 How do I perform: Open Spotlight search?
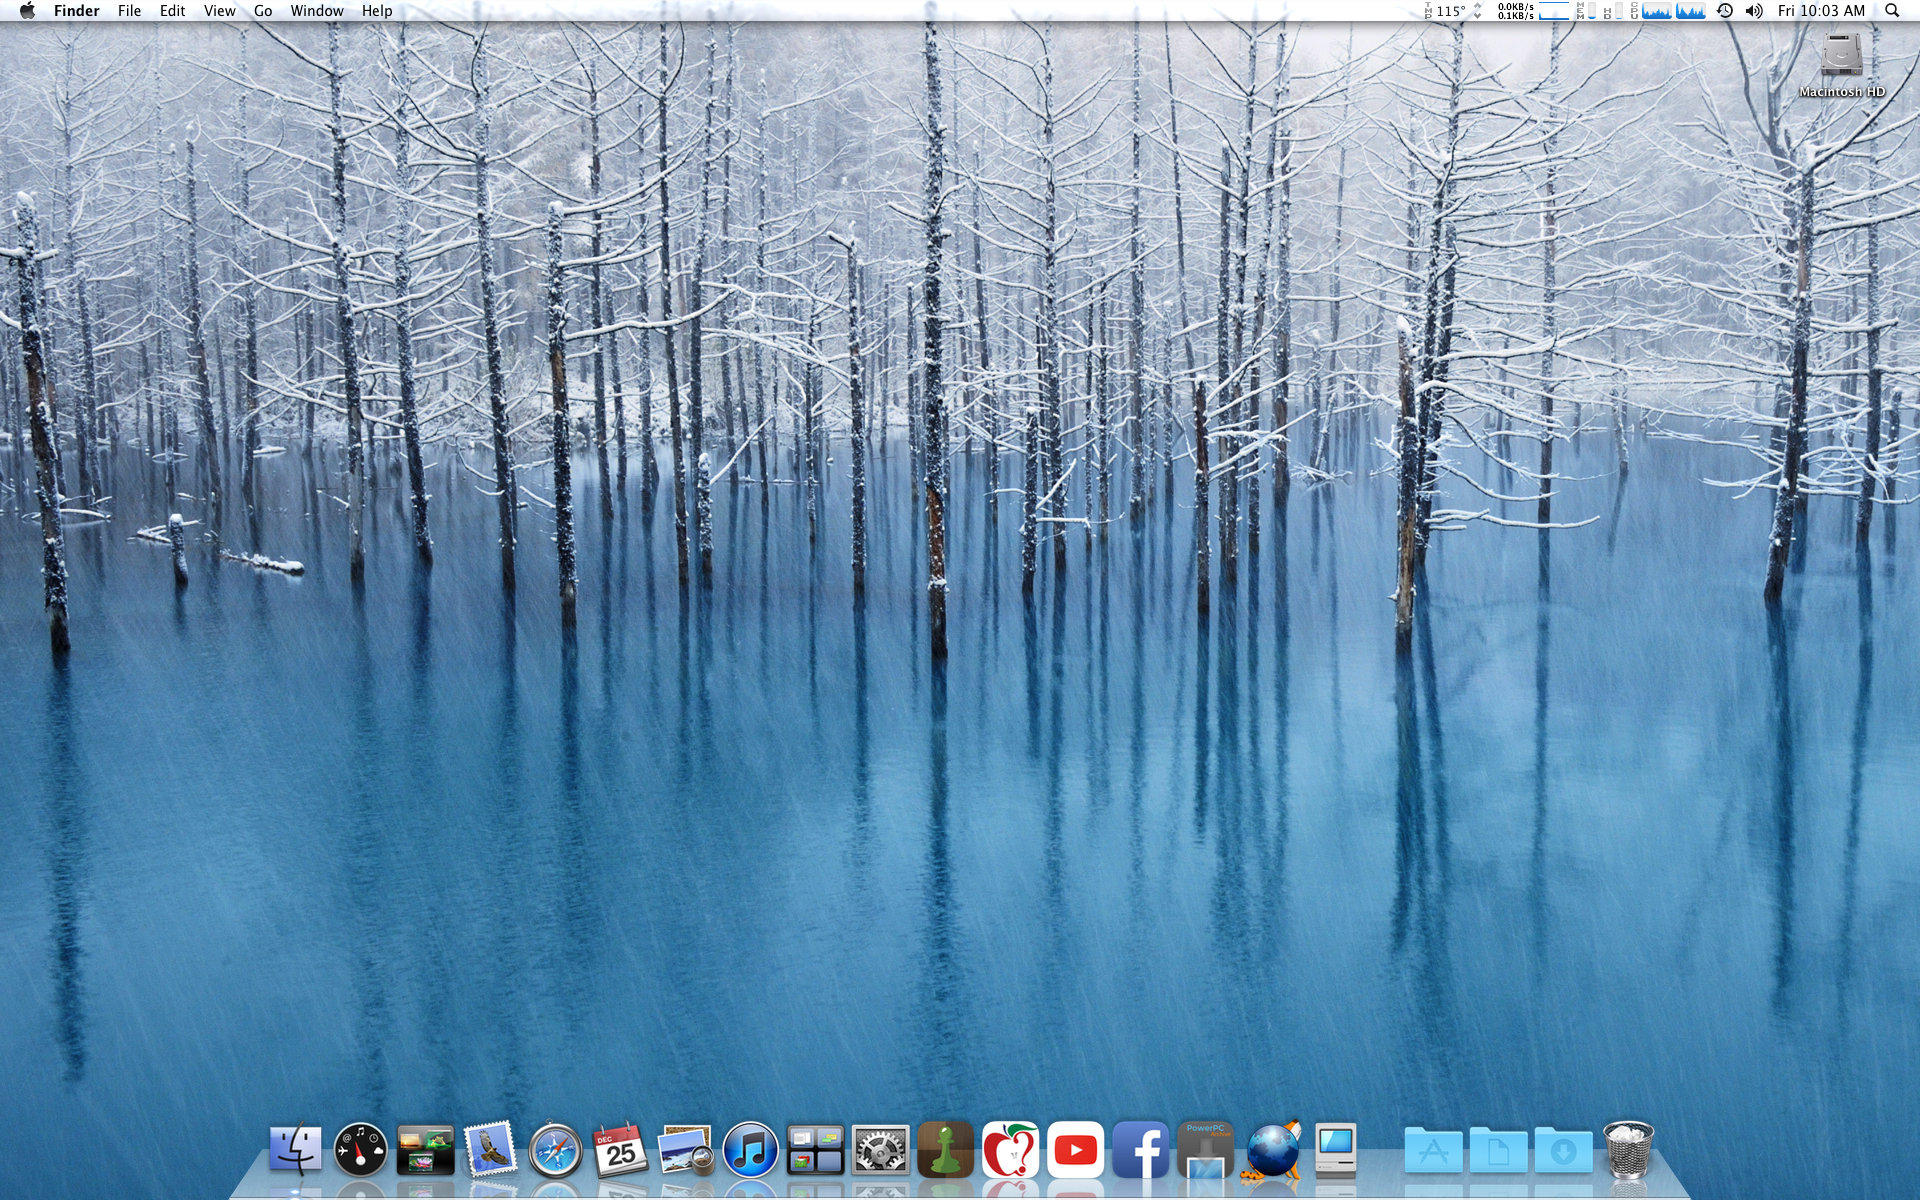coord(1890,11)
